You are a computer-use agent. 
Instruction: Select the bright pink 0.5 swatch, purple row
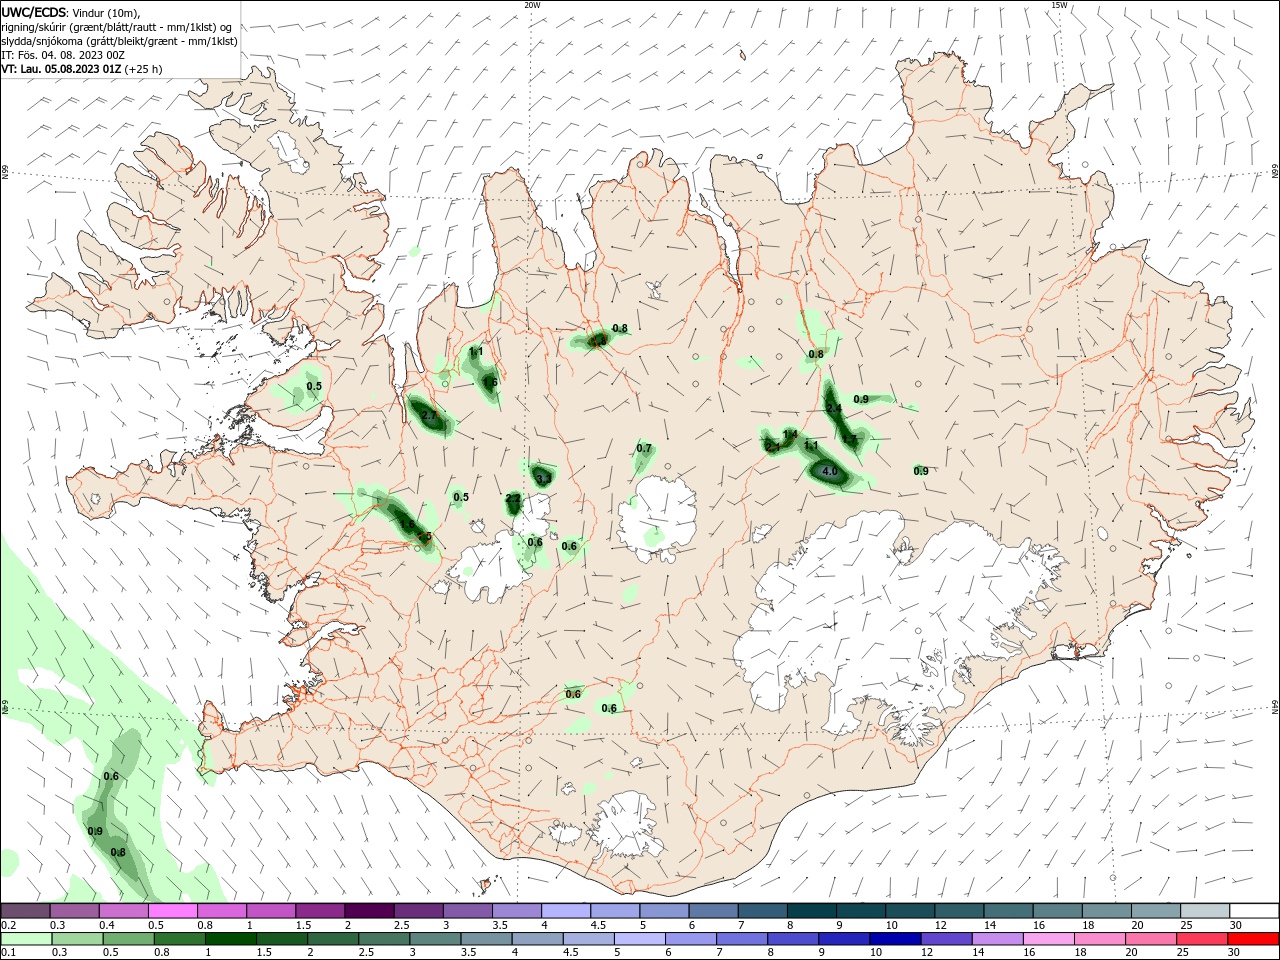(172, 911)
